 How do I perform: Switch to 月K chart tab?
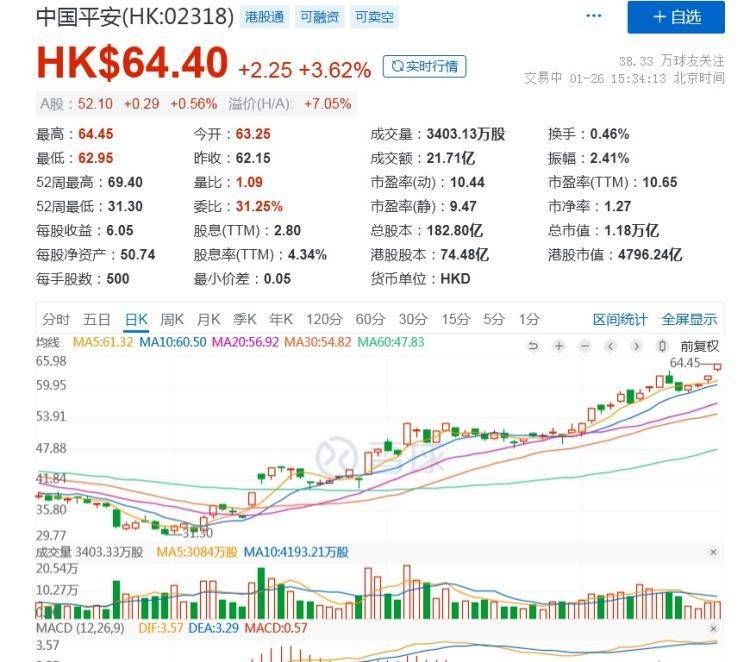click(x=209, y=319)
